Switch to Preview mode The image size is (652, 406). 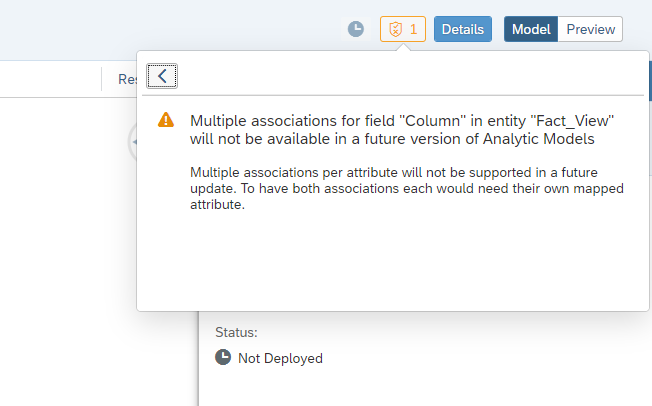coord(590,29)
